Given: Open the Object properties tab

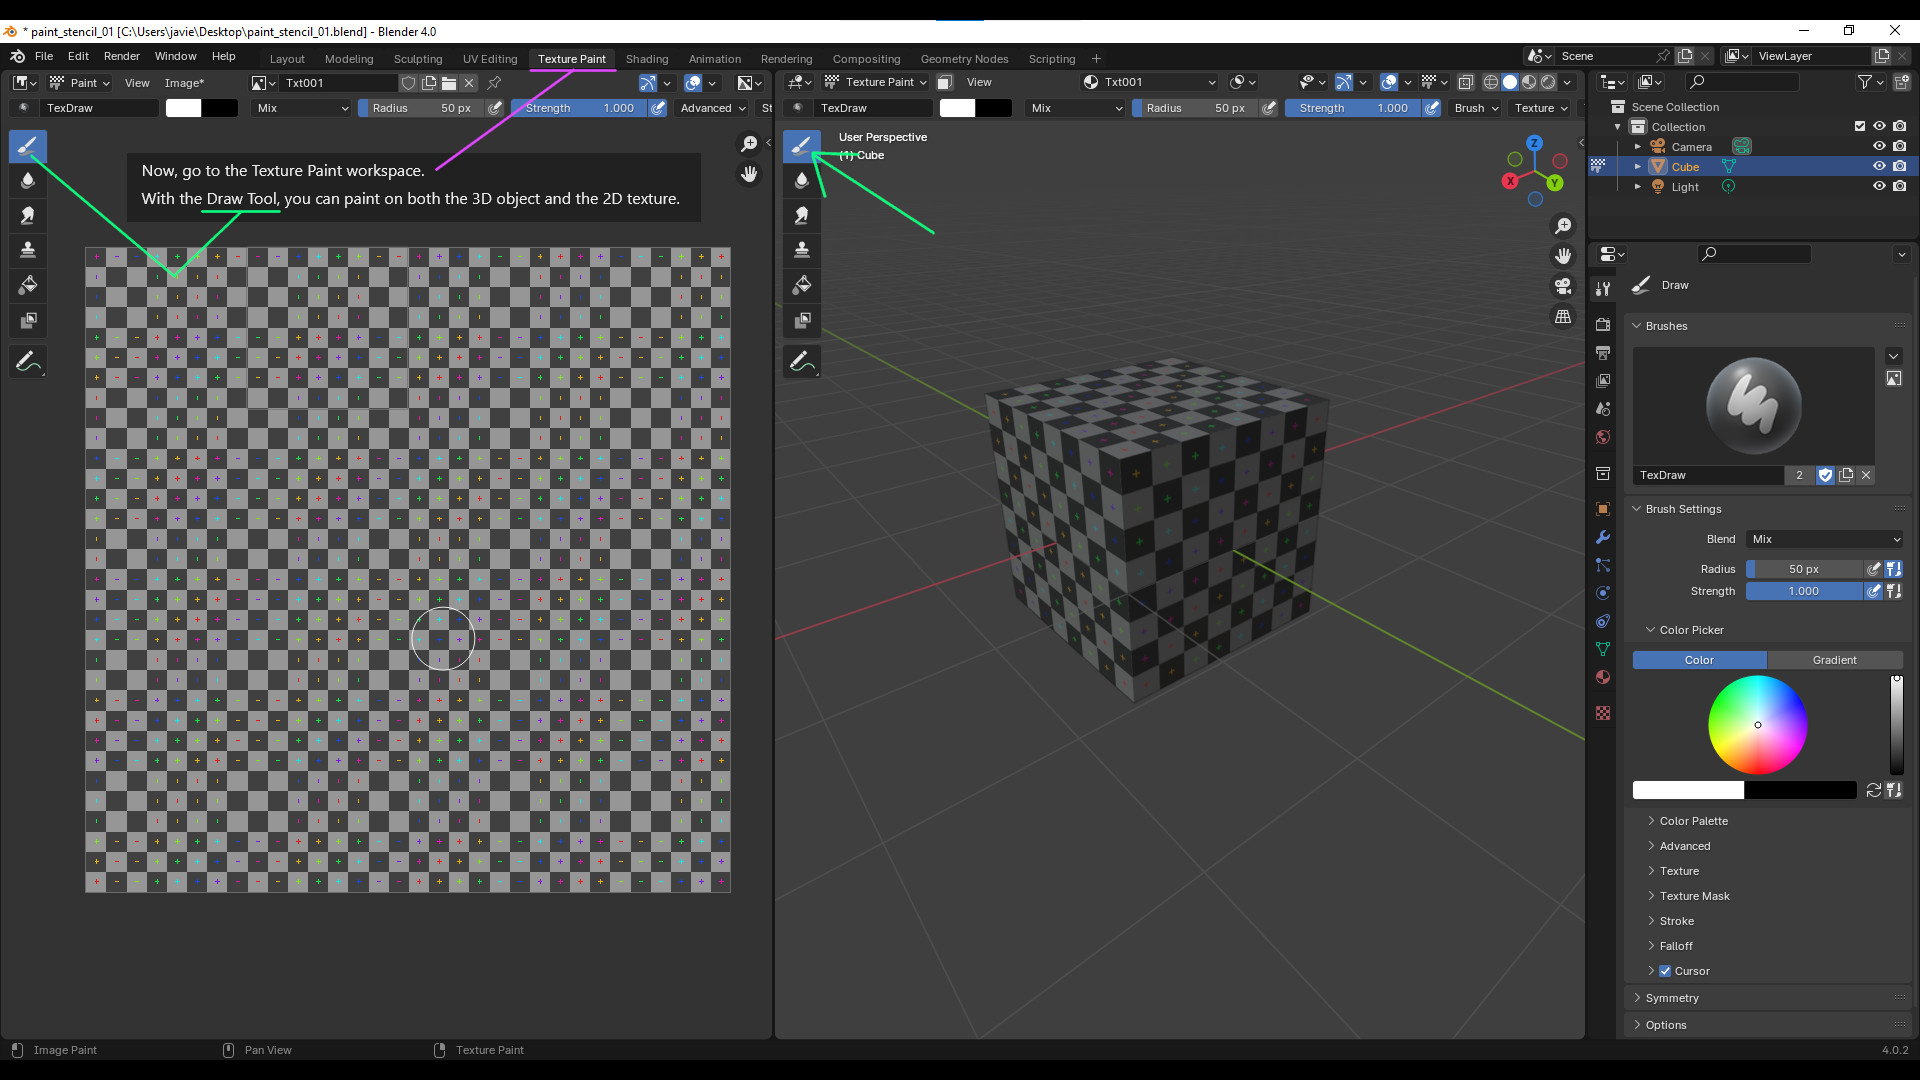Looking at the screenshot, I should tap(1603, 509).
